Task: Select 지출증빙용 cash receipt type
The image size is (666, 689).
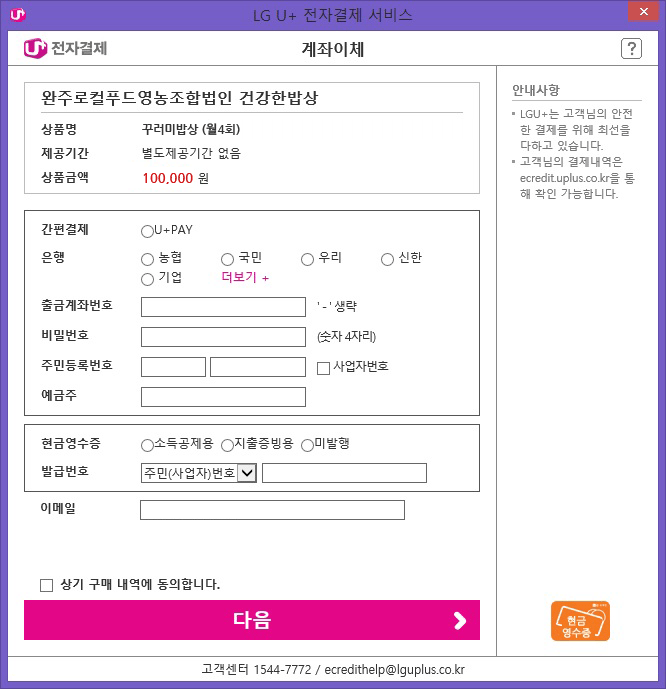Action: pyautogui.click(x=227, y=445)
